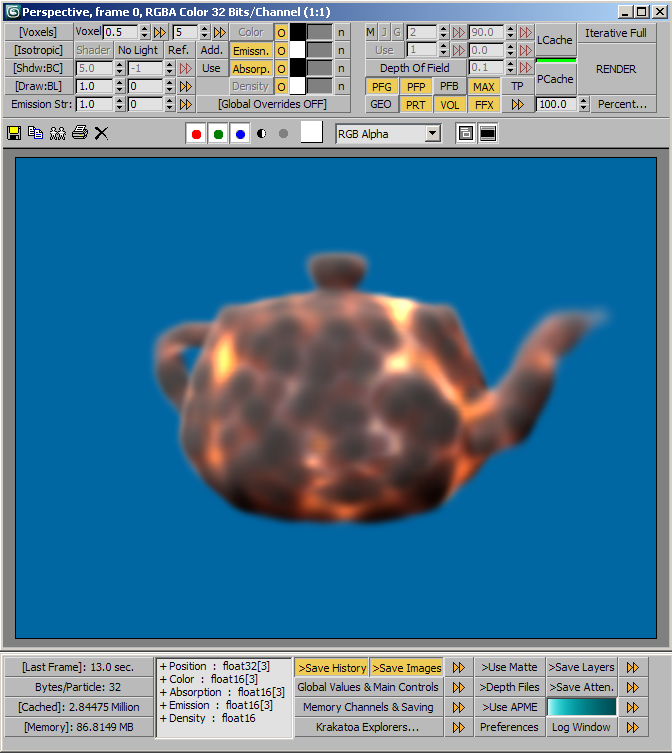Open Global Values & Main Controls

(x=368, y=687)
